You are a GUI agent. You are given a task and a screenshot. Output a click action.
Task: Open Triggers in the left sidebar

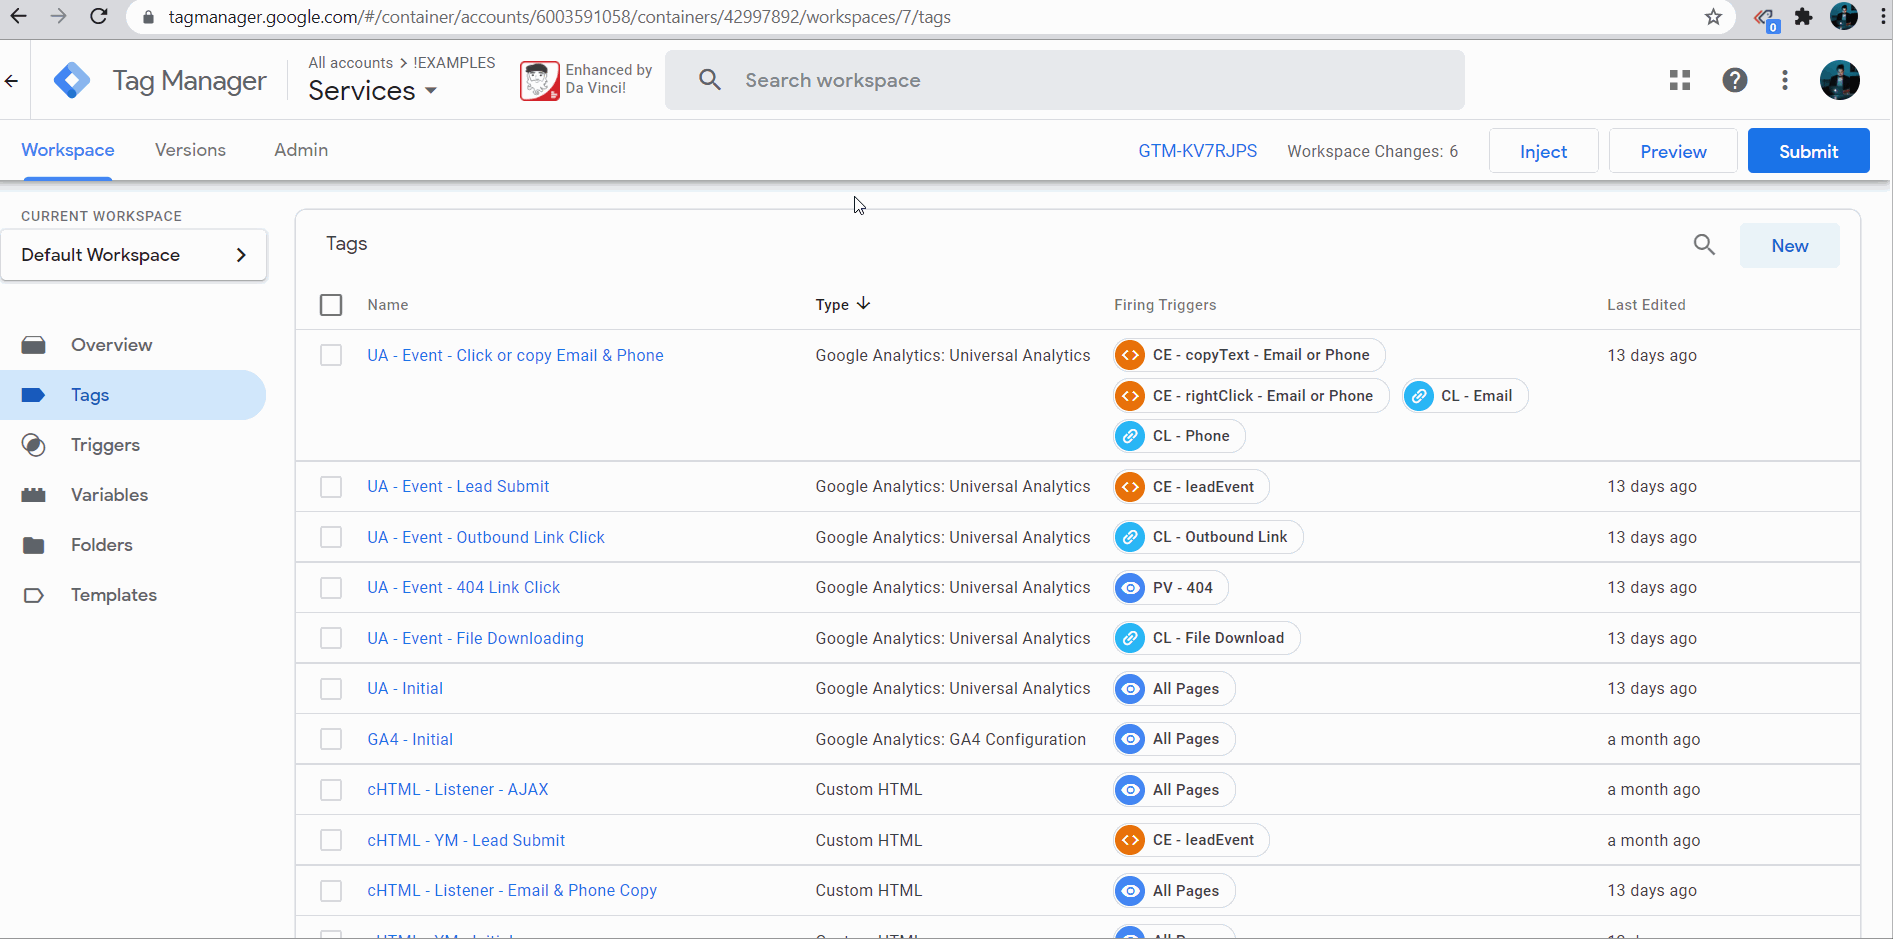(x=105, y=445)
